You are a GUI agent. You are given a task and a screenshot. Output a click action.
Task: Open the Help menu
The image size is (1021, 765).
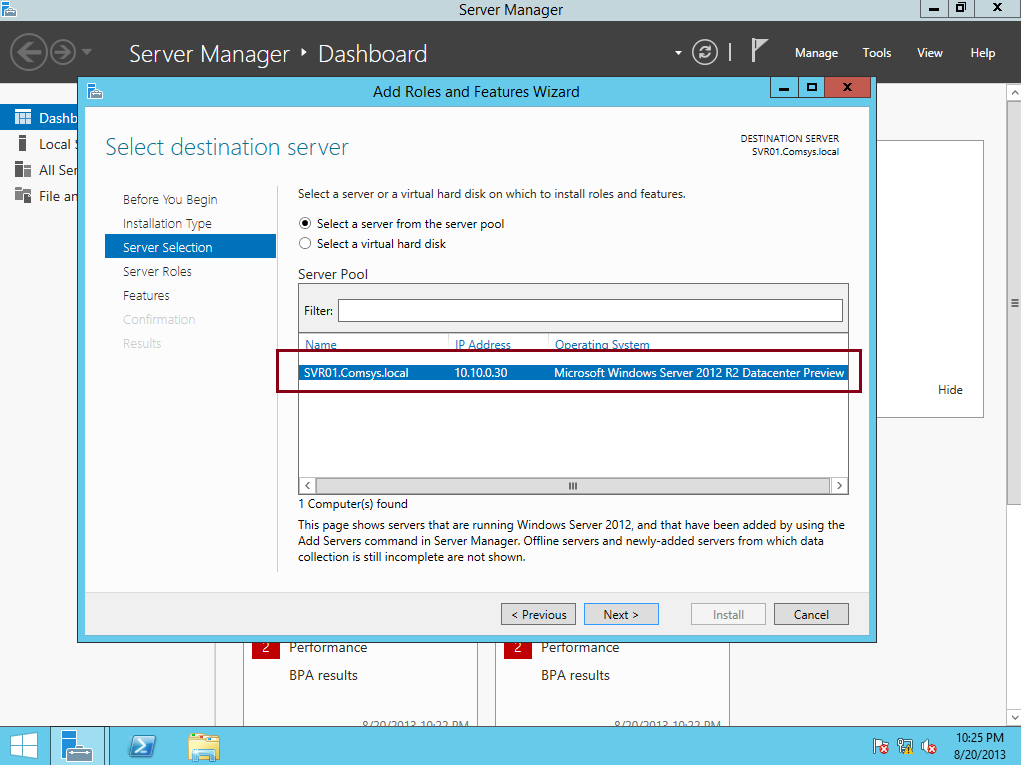983,53
